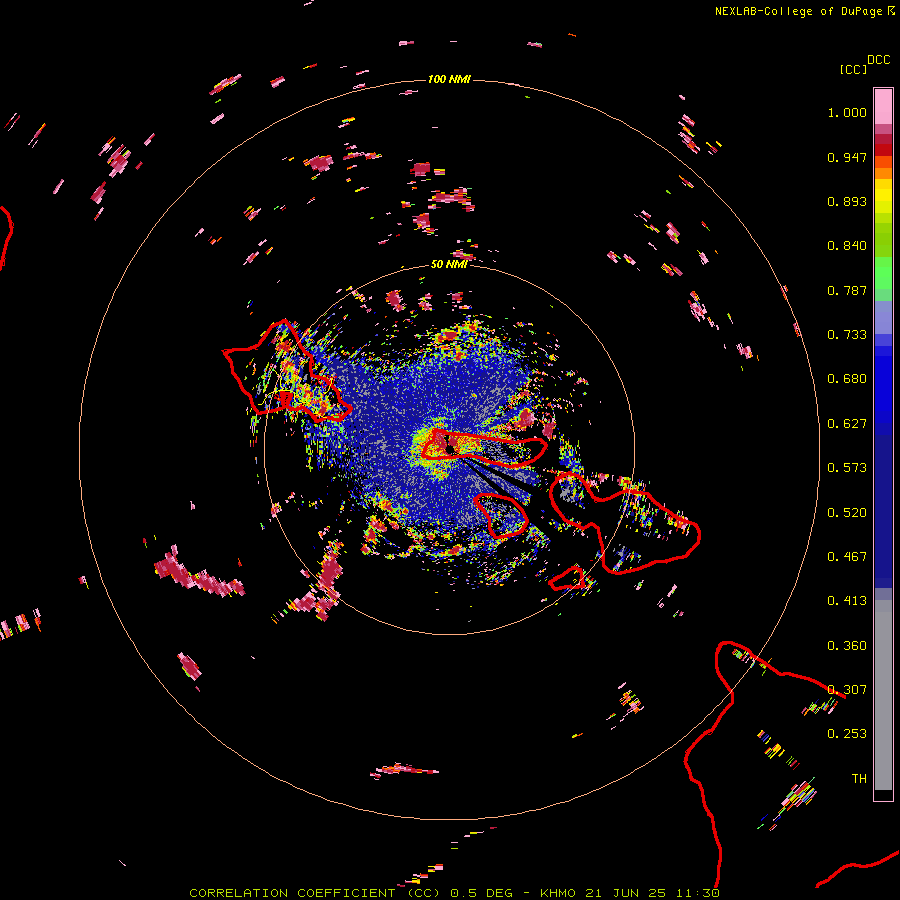Select the 0.467 scale value
The height and width of the screenshot is (900, 900).
click(847, 557)
